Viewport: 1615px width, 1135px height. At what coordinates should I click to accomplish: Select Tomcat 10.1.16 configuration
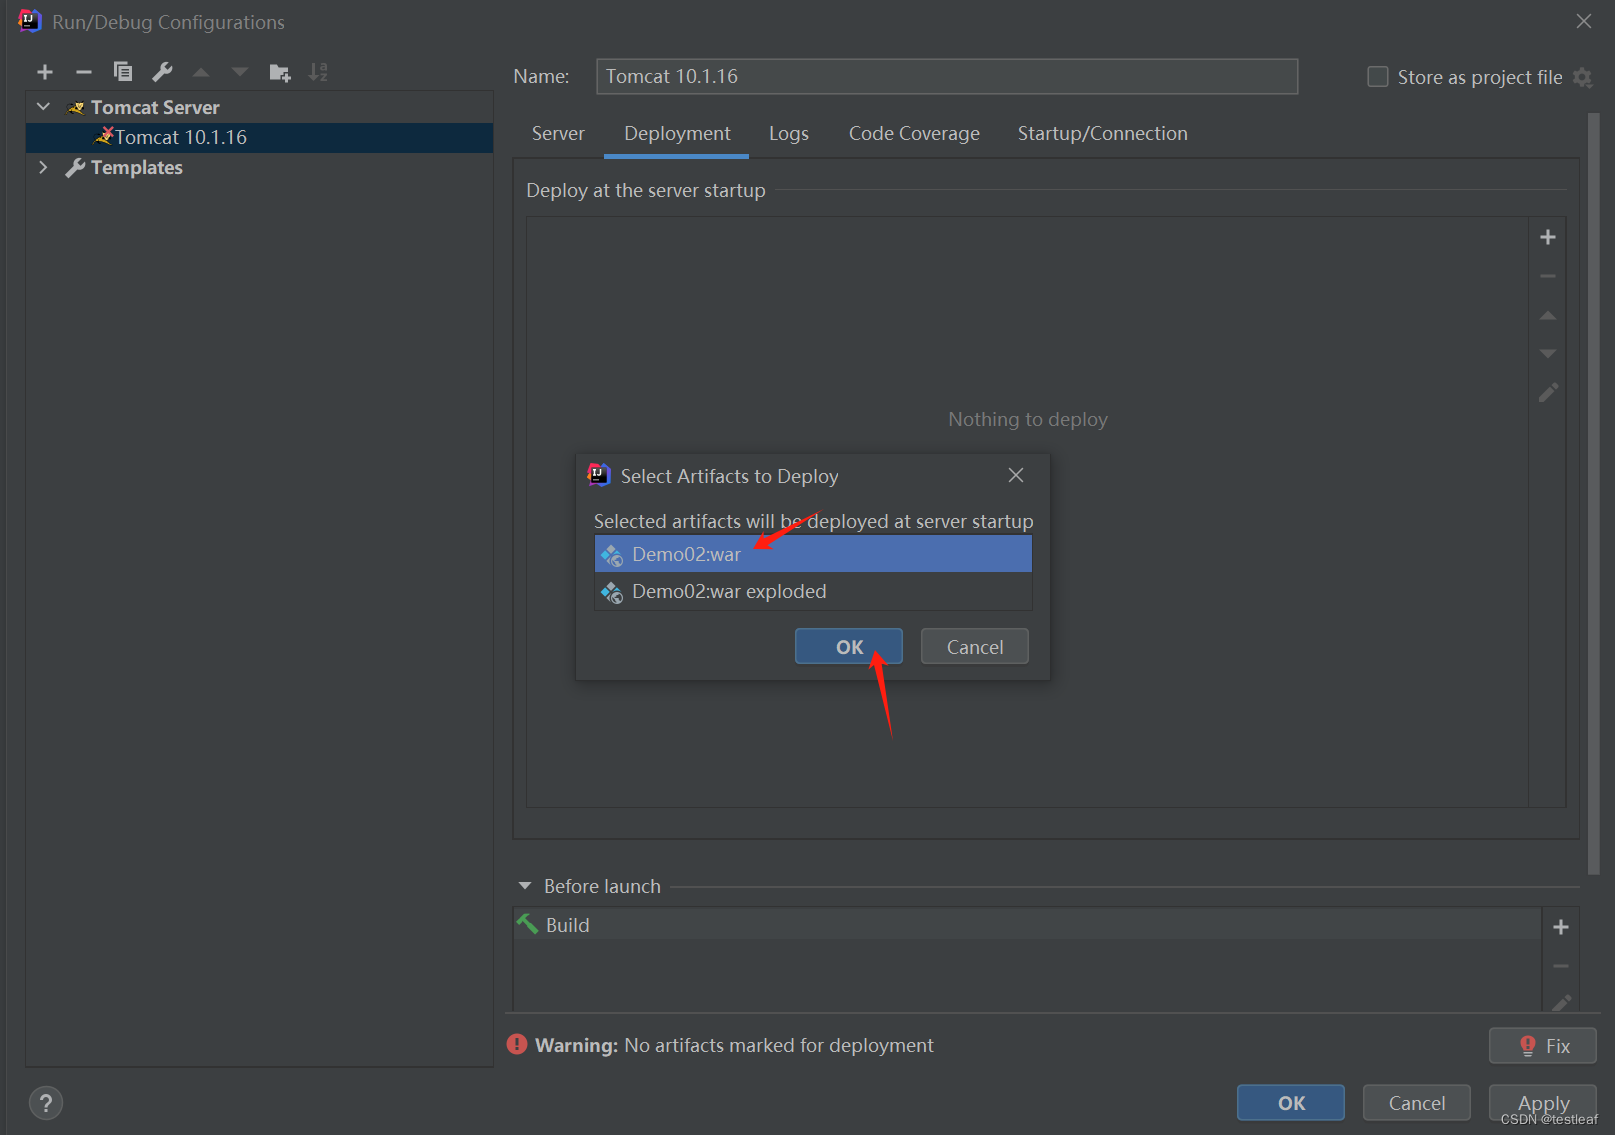tap(260, 137)
